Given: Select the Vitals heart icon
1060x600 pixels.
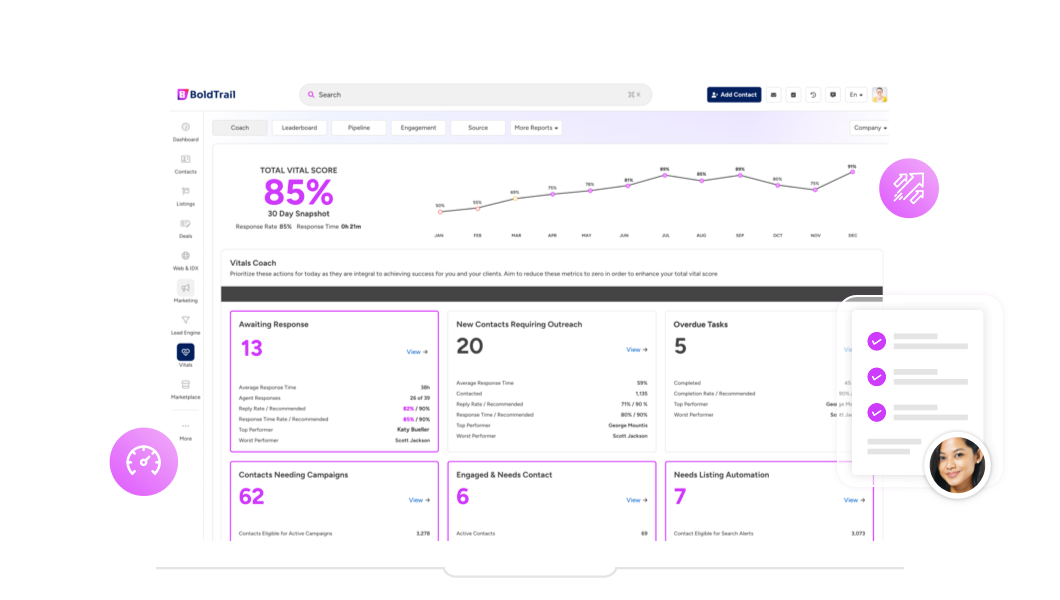Looking at the screenshot, I should [x=185, y=352].
